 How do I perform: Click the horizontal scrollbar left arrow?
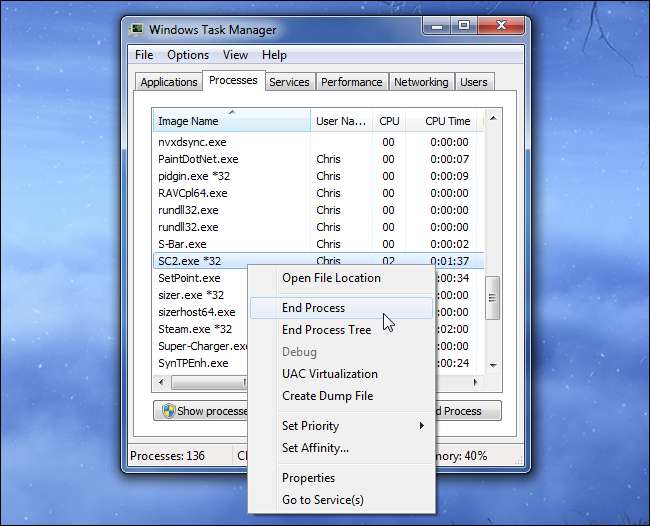[x=161, y=382]
